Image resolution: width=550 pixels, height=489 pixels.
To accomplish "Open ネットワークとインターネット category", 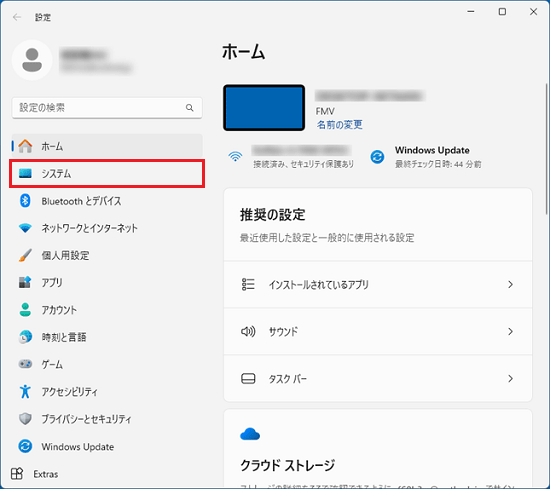I will (107, 228).
